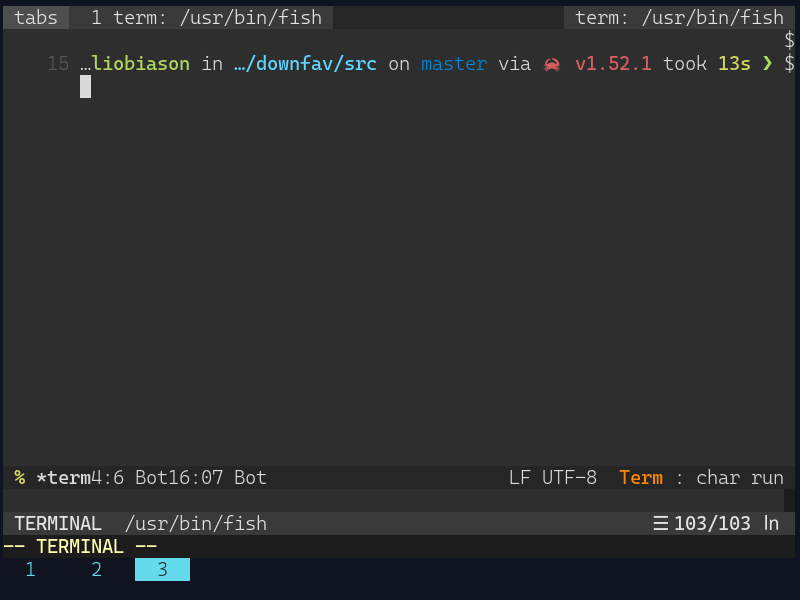Click the red crab Rust icon
Screen dimensions: 800x600
(x=552, y=65)
